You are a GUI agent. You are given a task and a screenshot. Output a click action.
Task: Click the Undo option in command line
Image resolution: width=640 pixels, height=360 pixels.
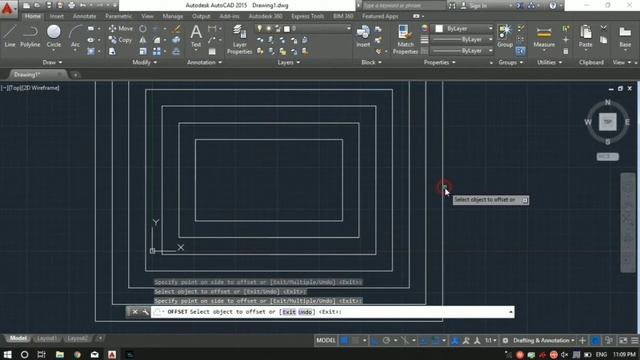(x=305, y=312)
